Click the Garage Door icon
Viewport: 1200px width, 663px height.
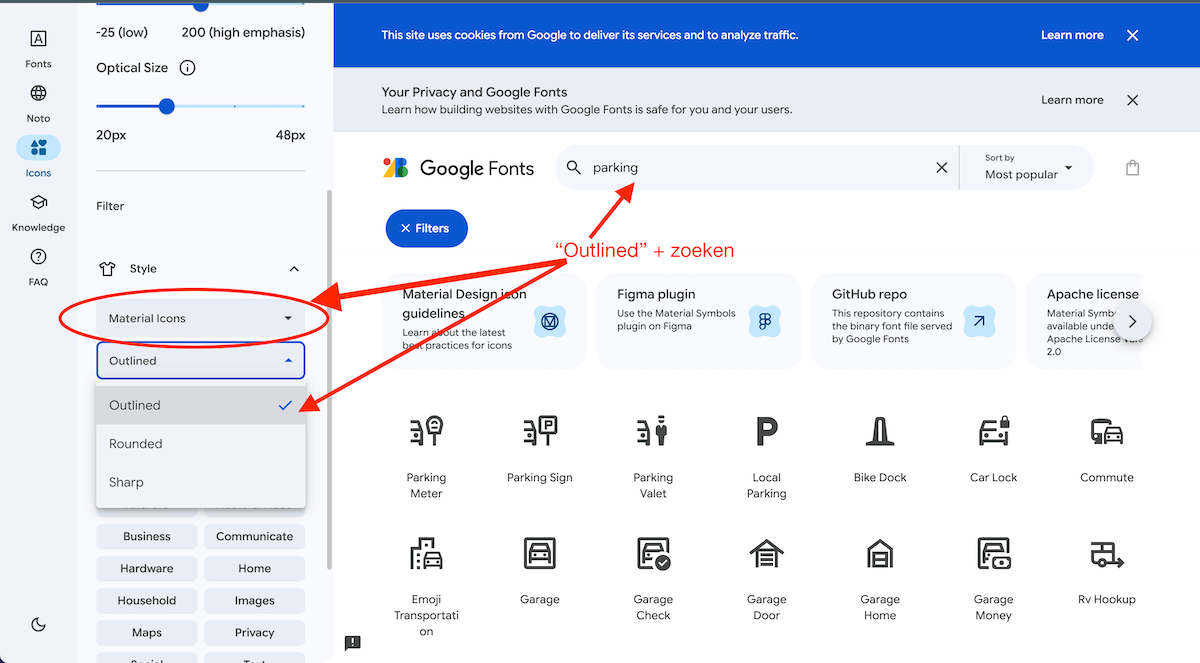coord(766,553)
